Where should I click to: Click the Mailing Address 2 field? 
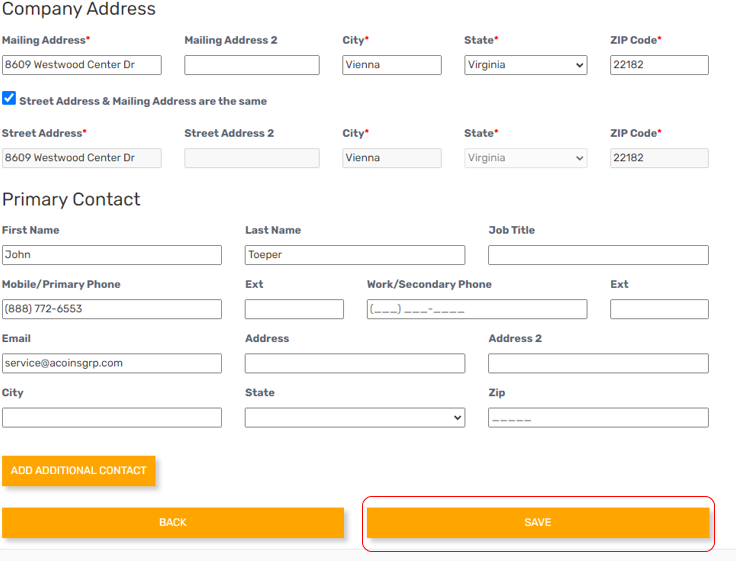click(252, 65)
